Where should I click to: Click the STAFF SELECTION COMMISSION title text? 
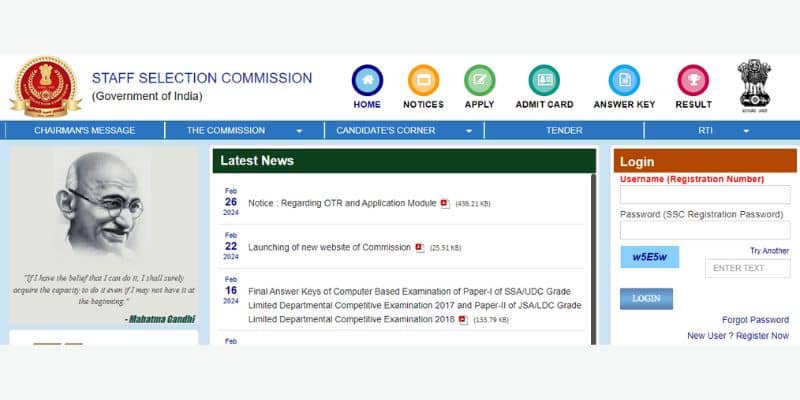click(202, 79)
